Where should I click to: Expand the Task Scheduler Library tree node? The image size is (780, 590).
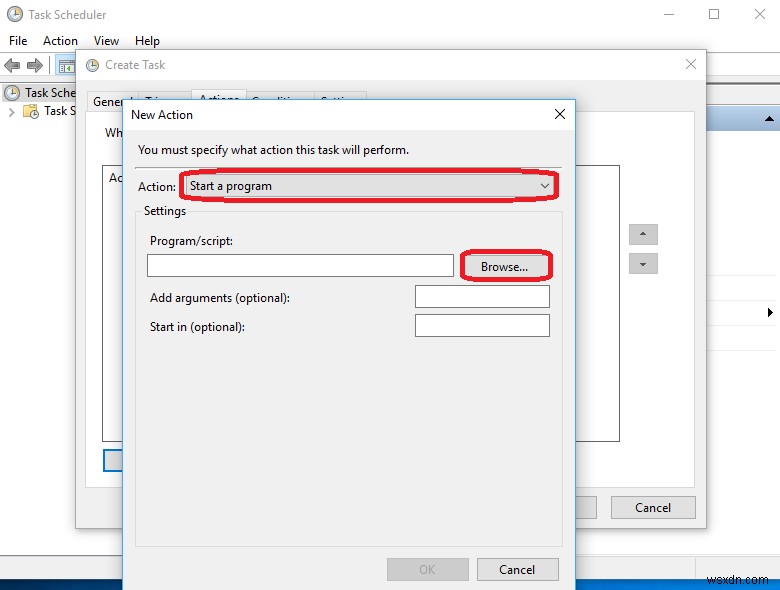tap(11, 112)
